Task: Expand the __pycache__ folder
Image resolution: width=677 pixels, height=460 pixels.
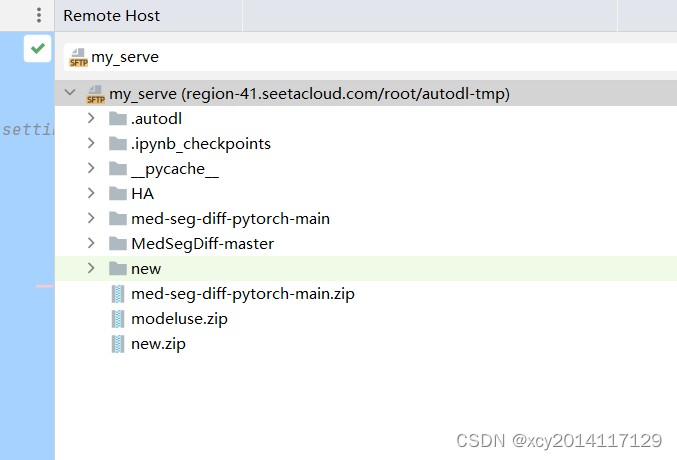Action: click(91, 168)
